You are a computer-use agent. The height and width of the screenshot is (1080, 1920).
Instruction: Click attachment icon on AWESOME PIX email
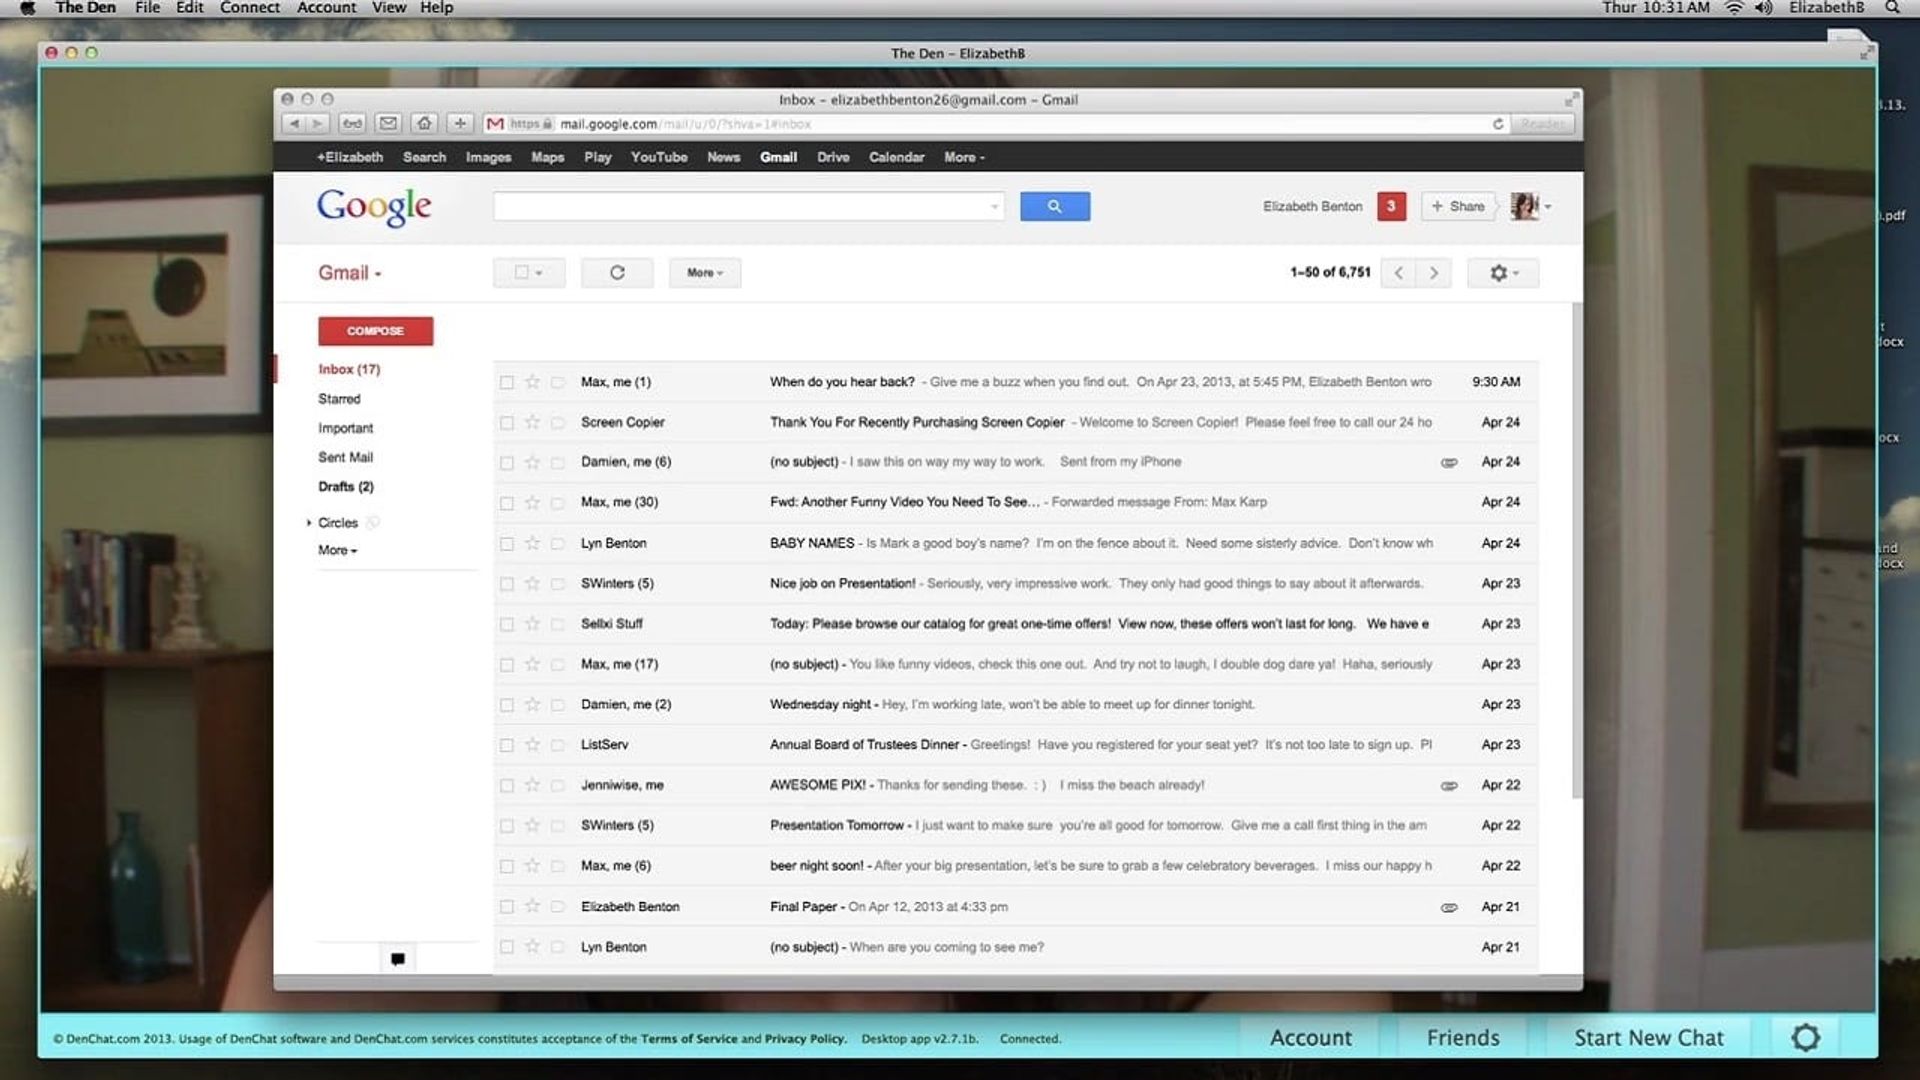coord(1449,786)
